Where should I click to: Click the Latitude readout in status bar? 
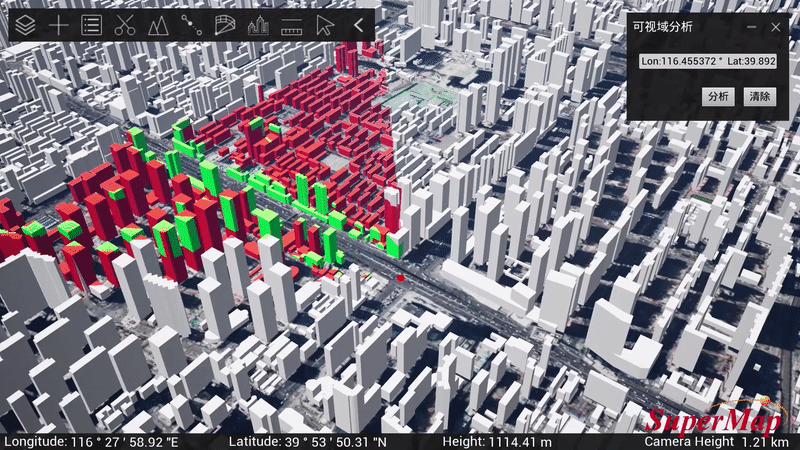tap(308, 442)
